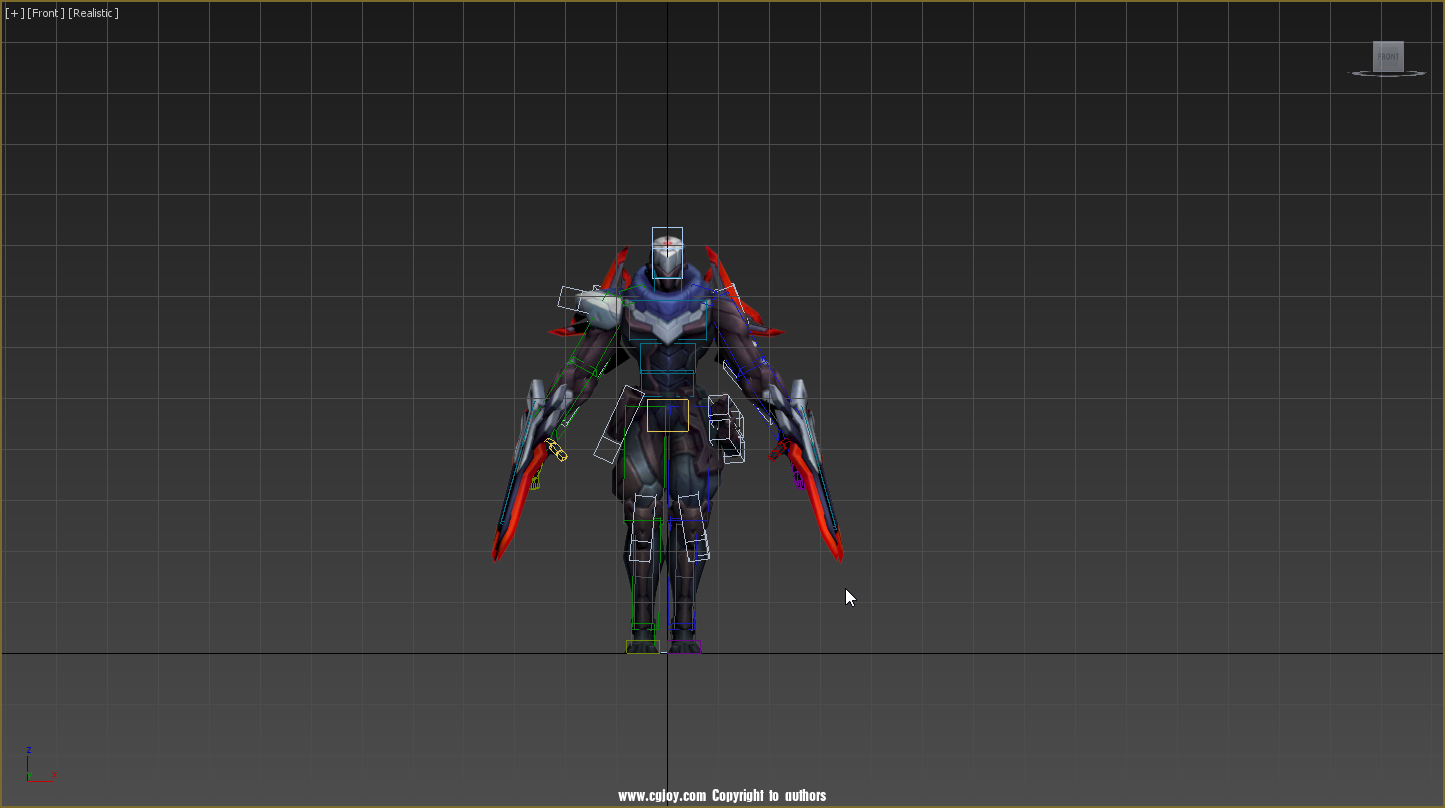Select the head bone box on the rig
The height and width of the screenshot is (808, 1445).
pos(666,253)
